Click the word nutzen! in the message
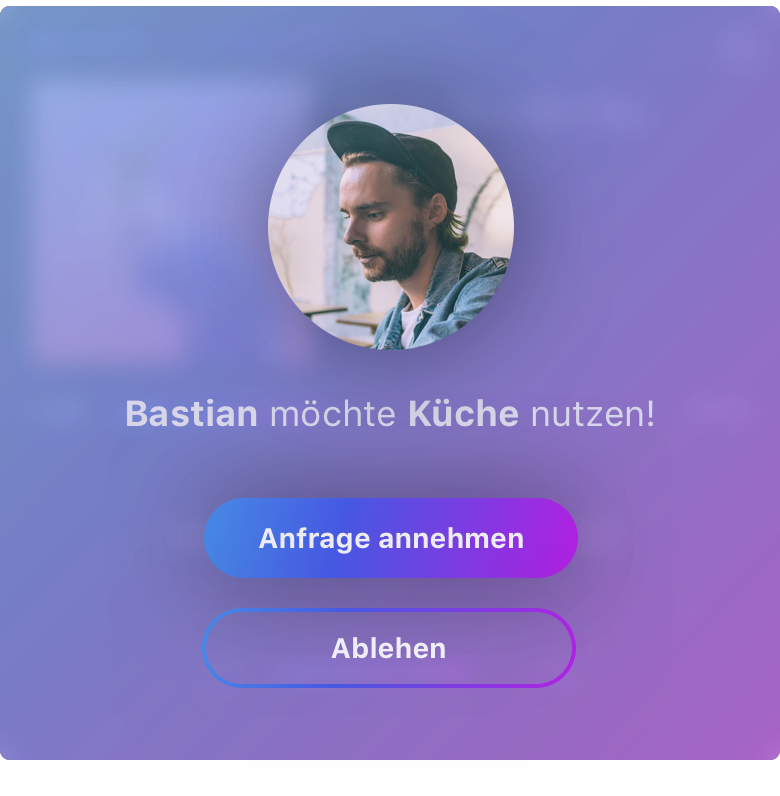This screenshot has height=796, width=780. 593,414
